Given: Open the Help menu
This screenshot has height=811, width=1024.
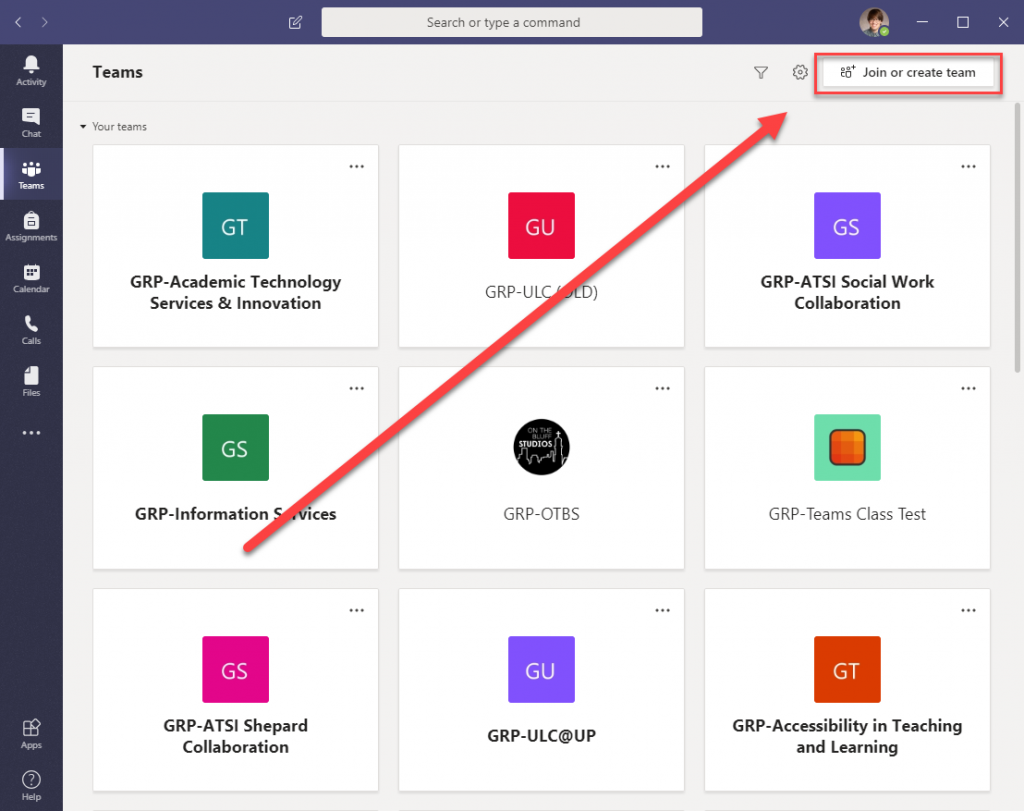Looking at the screenshot, I should (31, 786).
